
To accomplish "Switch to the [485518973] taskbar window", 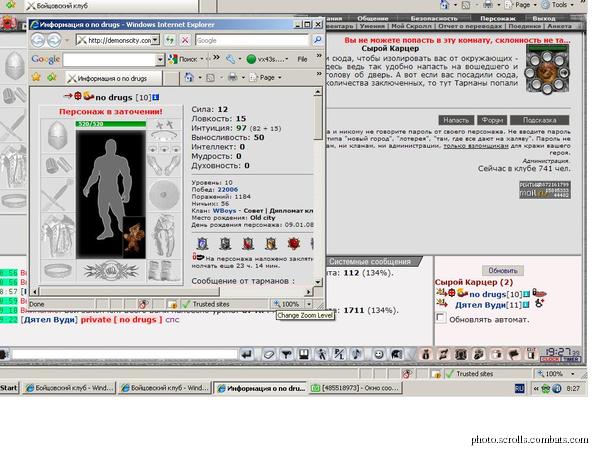I will [356, 388].
